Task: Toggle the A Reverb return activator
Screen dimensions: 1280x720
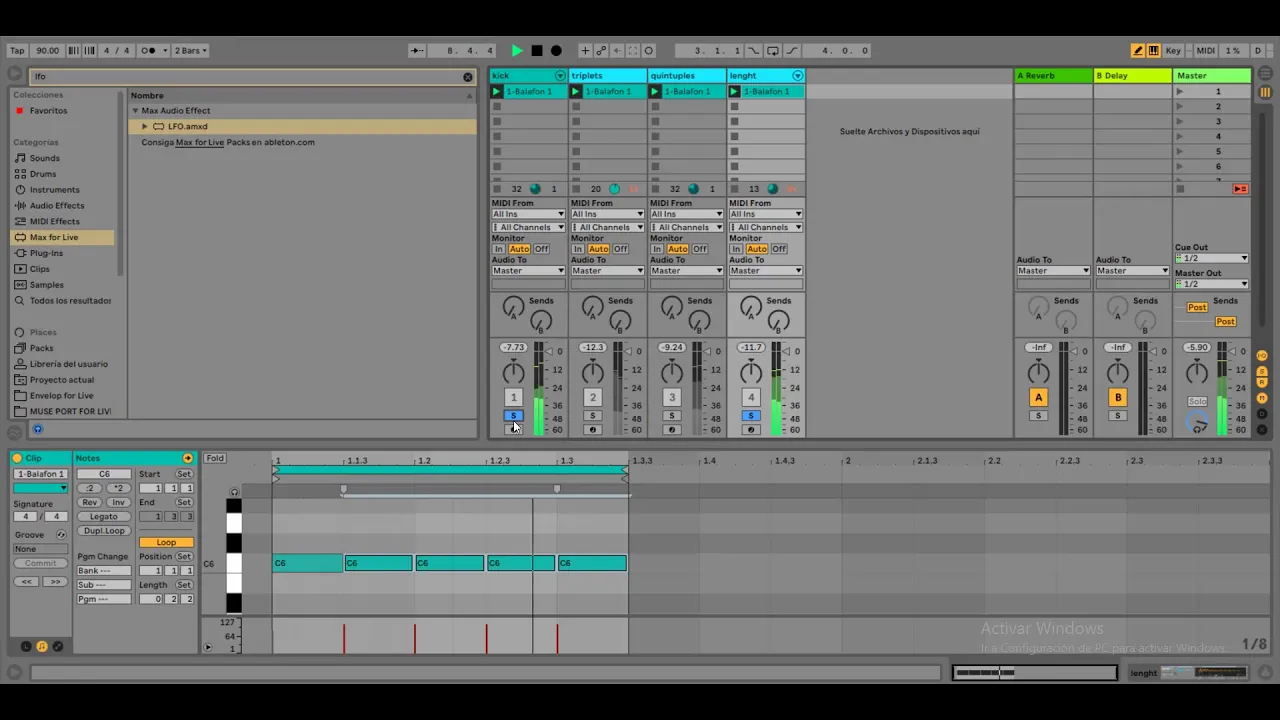Action: click(1038, 398)
